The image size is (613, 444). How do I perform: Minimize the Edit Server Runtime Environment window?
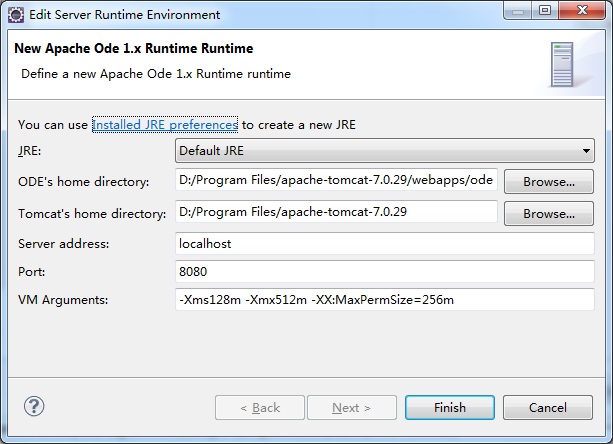[x=518, y=10]
